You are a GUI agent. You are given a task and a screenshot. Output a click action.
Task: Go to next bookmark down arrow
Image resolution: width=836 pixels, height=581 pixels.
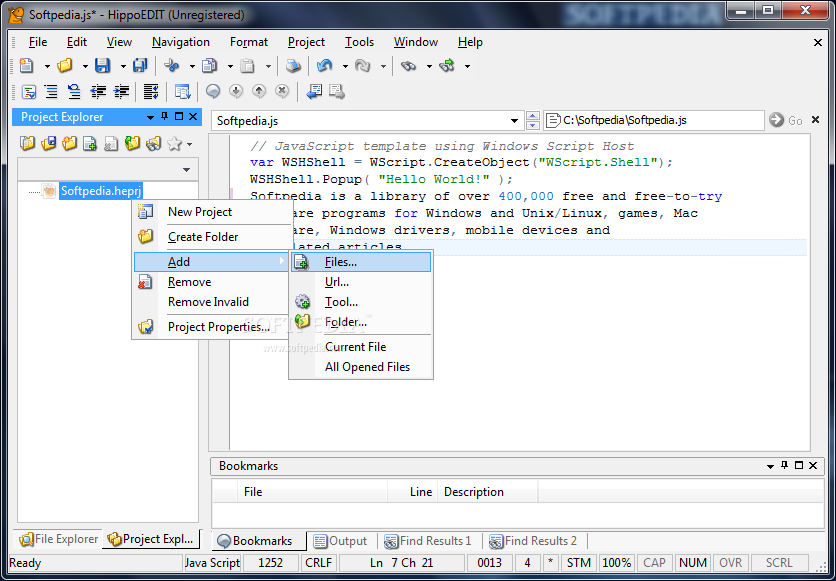pyautogui.click(x=236, y=92)
